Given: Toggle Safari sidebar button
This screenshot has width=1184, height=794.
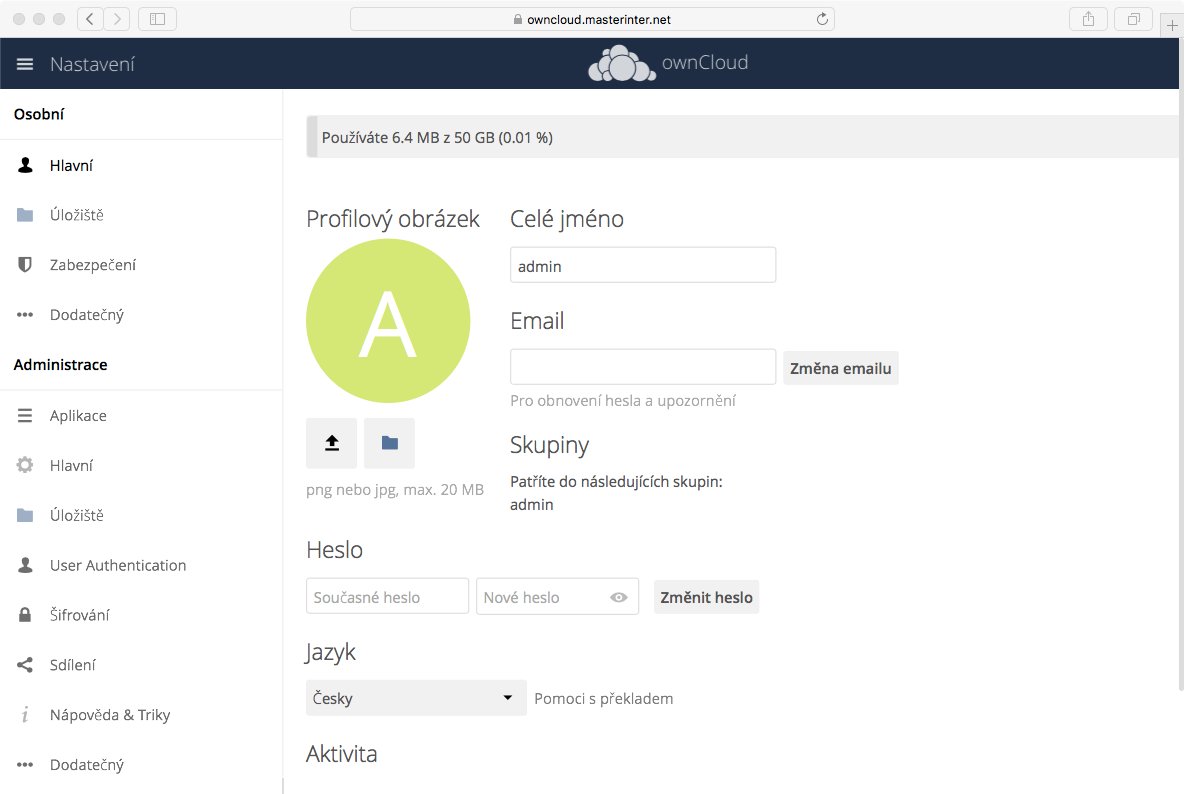Looking at the screenshot, I should click(x=157, y=19).
